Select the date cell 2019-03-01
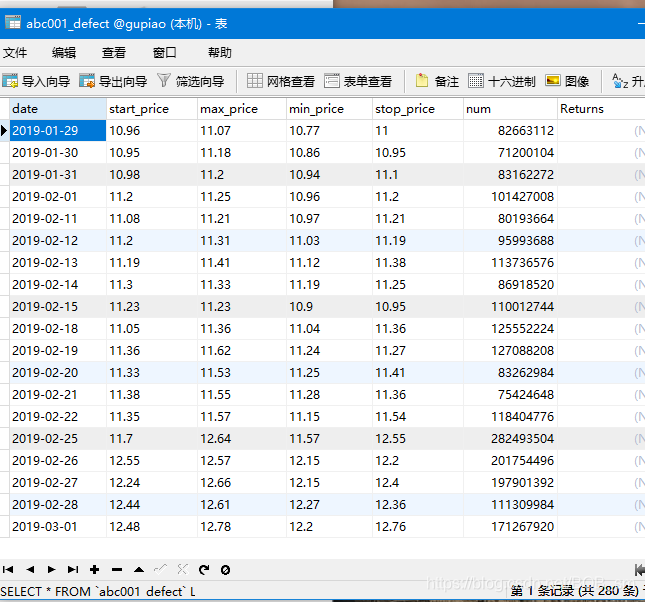This screenshot has width=645, height=602. (x=58, y=526)
